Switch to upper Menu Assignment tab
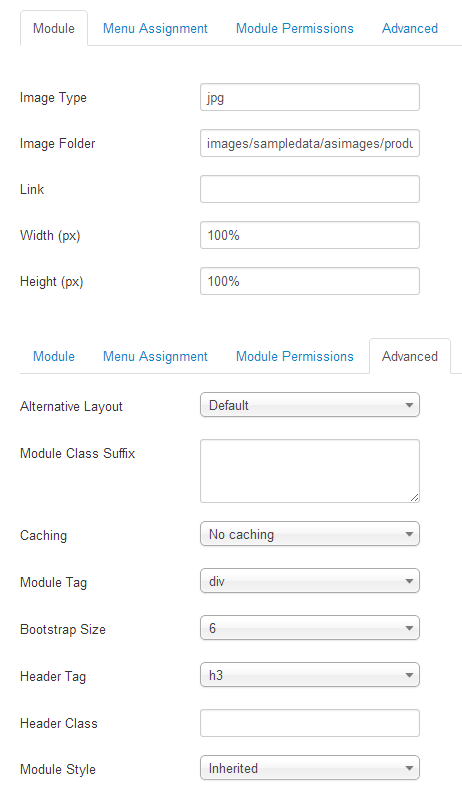This screenshot has width=462, height=786. pyautogui.click(x=155, y=29)
